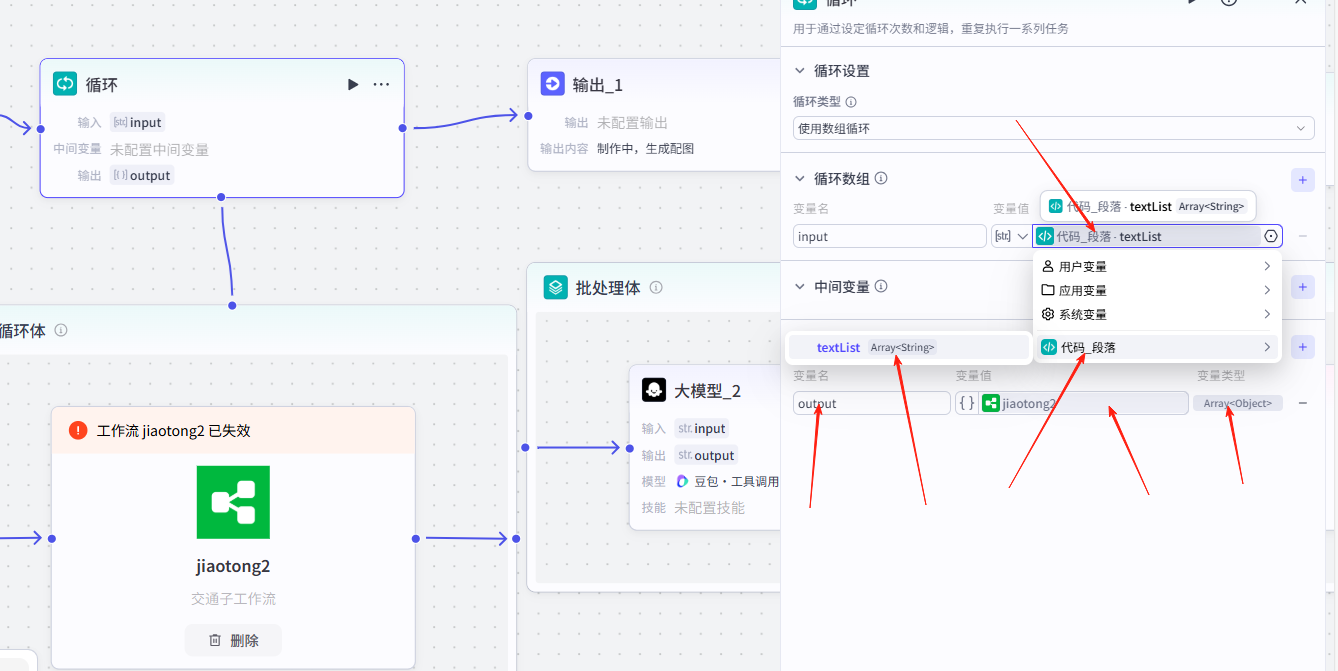Add a 中间变量 with plus button
This screenshot has width=1338, height=671.
(1302, 287)
